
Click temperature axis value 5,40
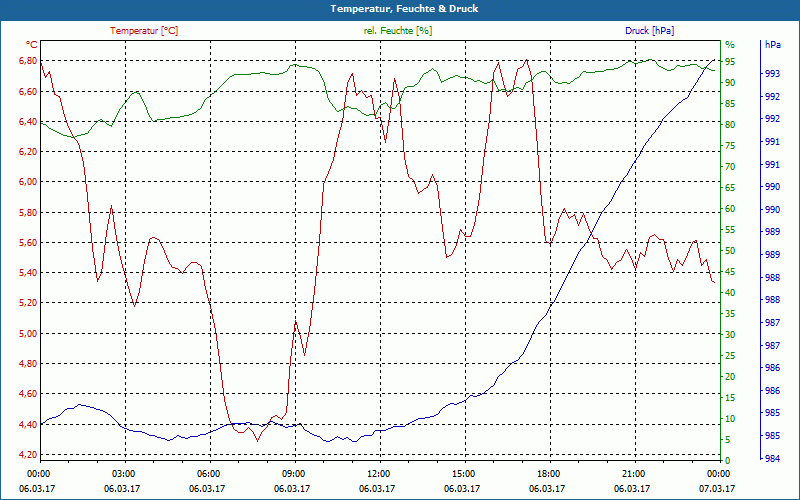point(28,272)
